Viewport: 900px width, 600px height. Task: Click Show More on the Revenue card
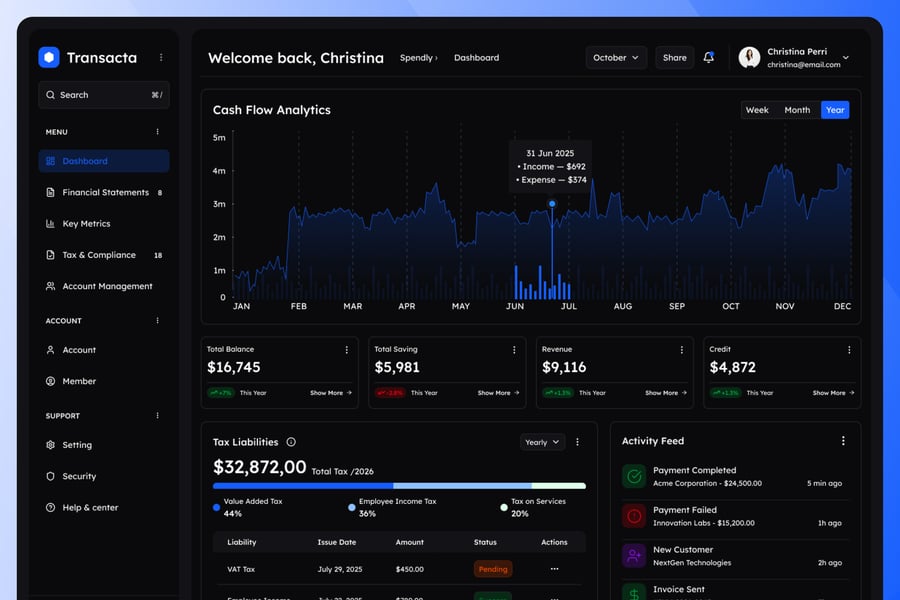[665, 393]
